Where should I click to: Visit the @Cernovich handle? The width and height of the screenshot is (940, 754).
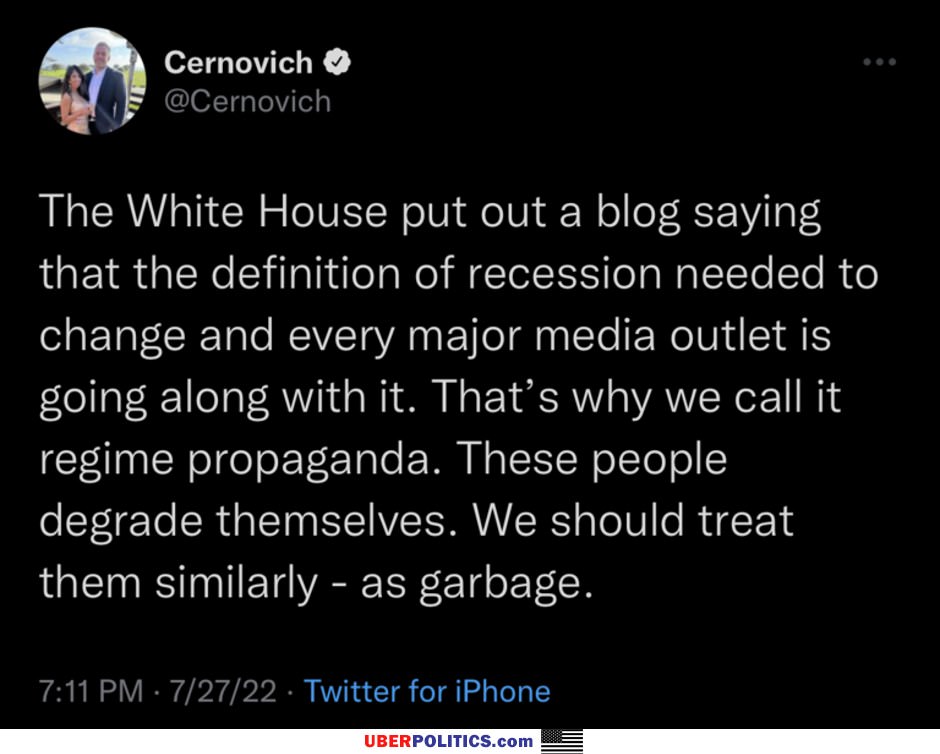click(248, 101)
